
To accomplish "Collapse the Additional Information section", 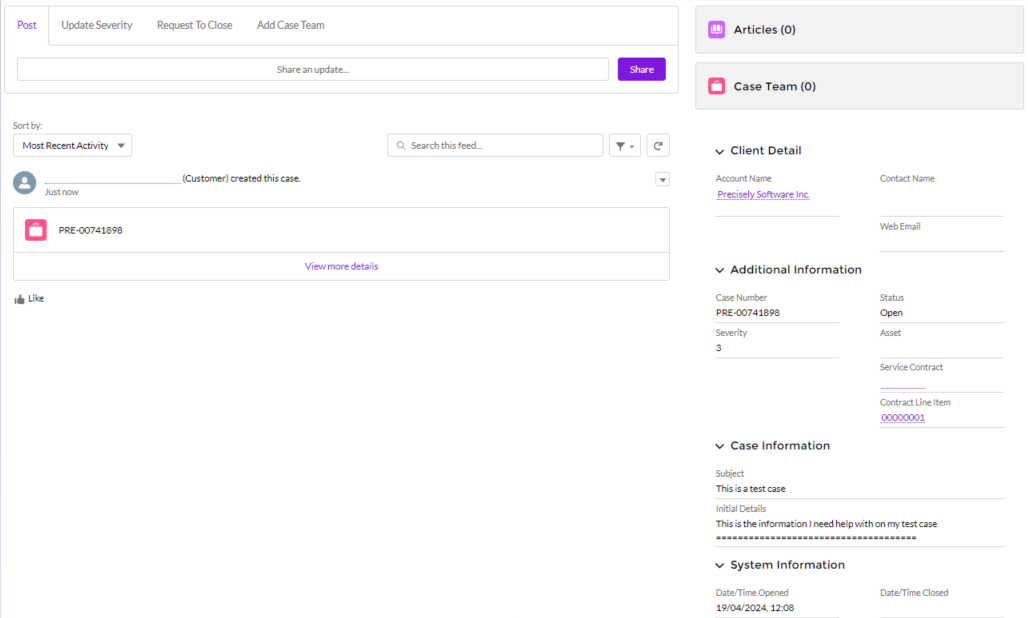I will (x=720, y=270).
